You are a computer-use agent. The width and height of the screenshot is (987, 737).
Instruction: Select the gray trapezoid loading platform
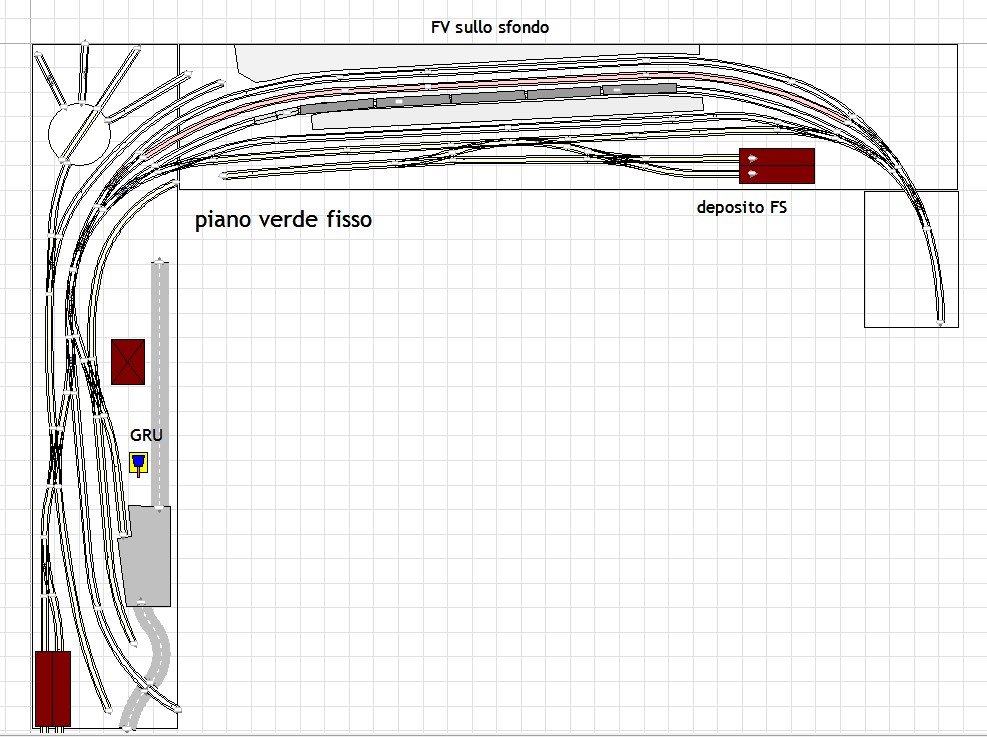tap(148, 555)
